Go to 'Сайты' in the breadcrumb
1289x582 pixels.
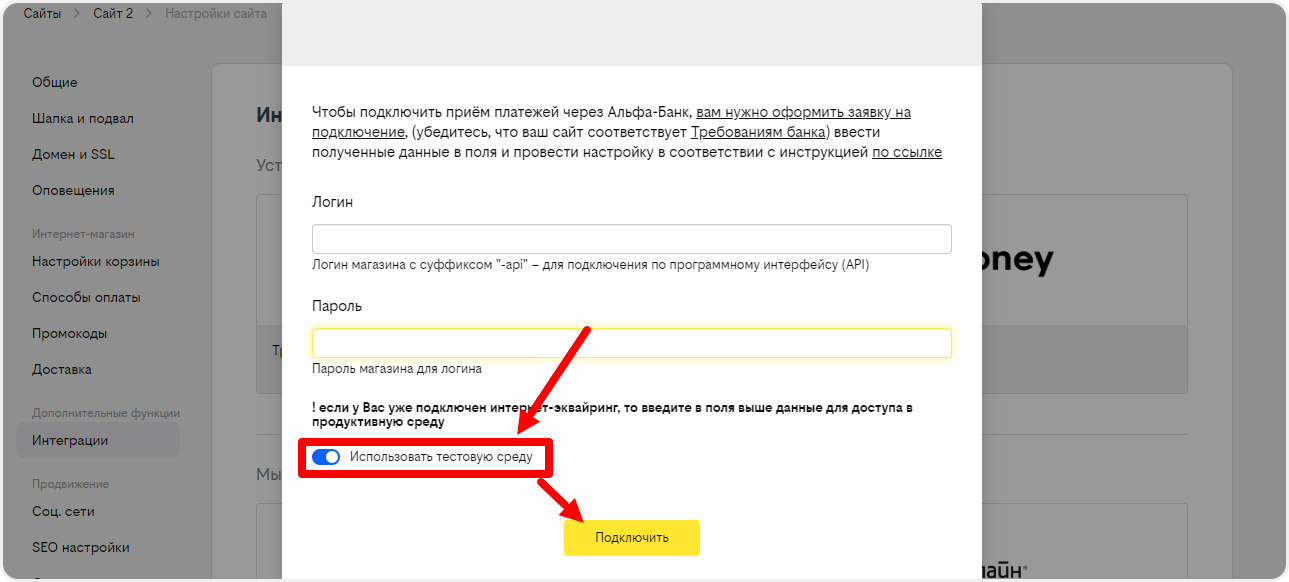(x=42, y=14)
